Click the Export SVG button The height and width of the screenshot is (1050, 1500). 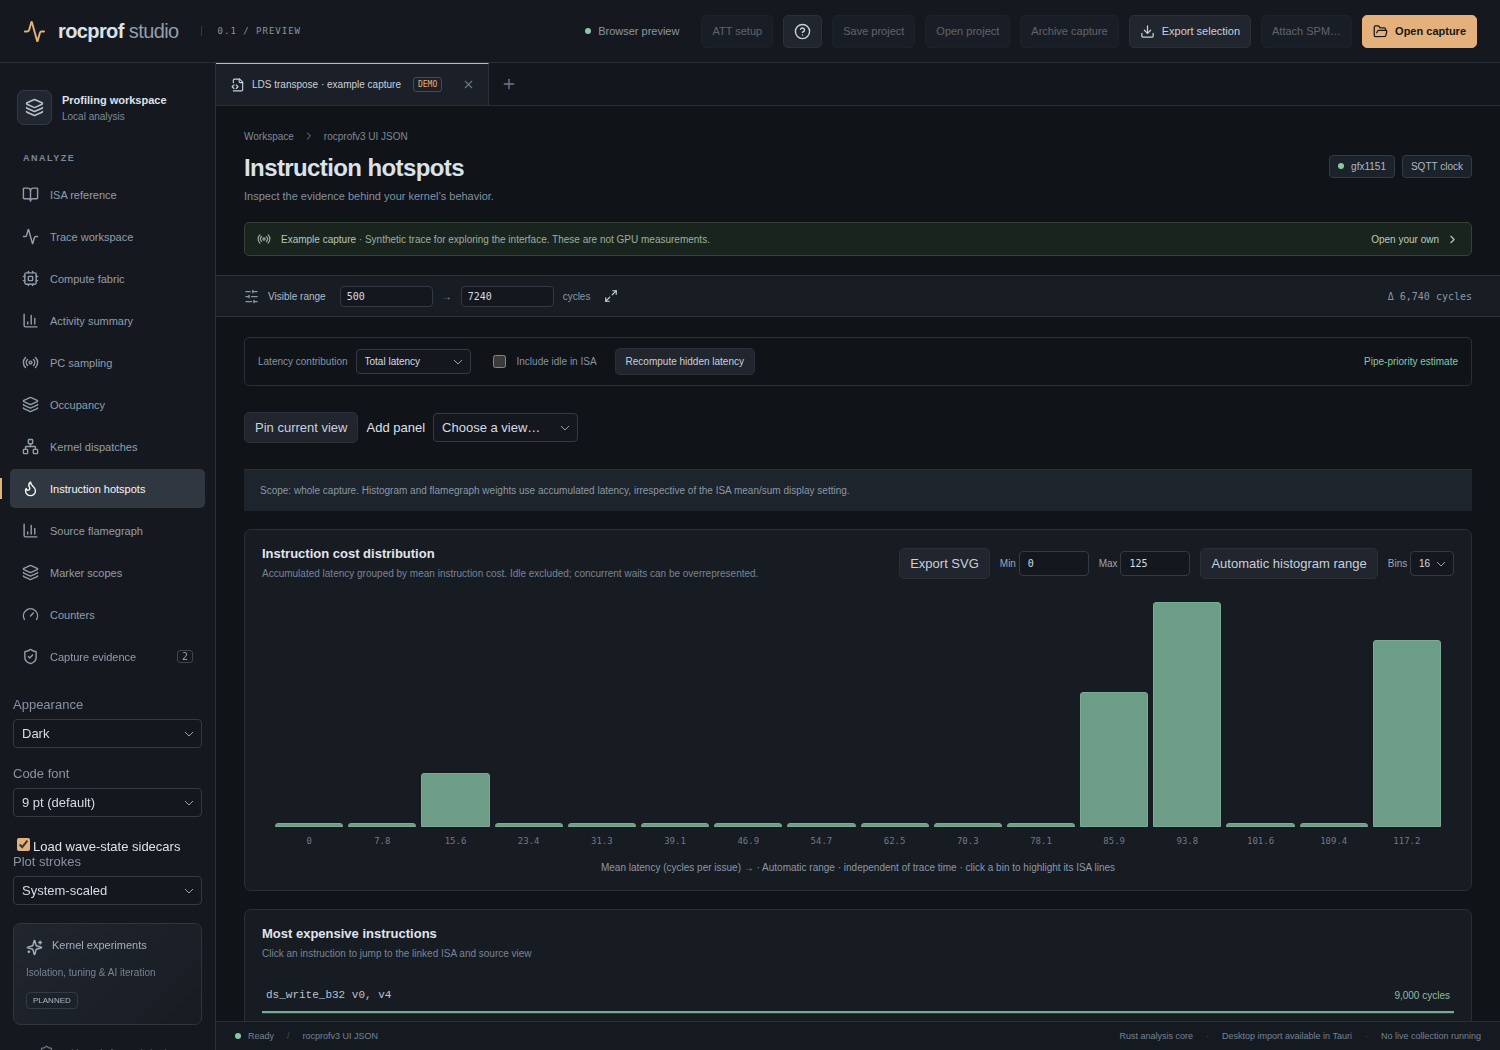(944, 563)
